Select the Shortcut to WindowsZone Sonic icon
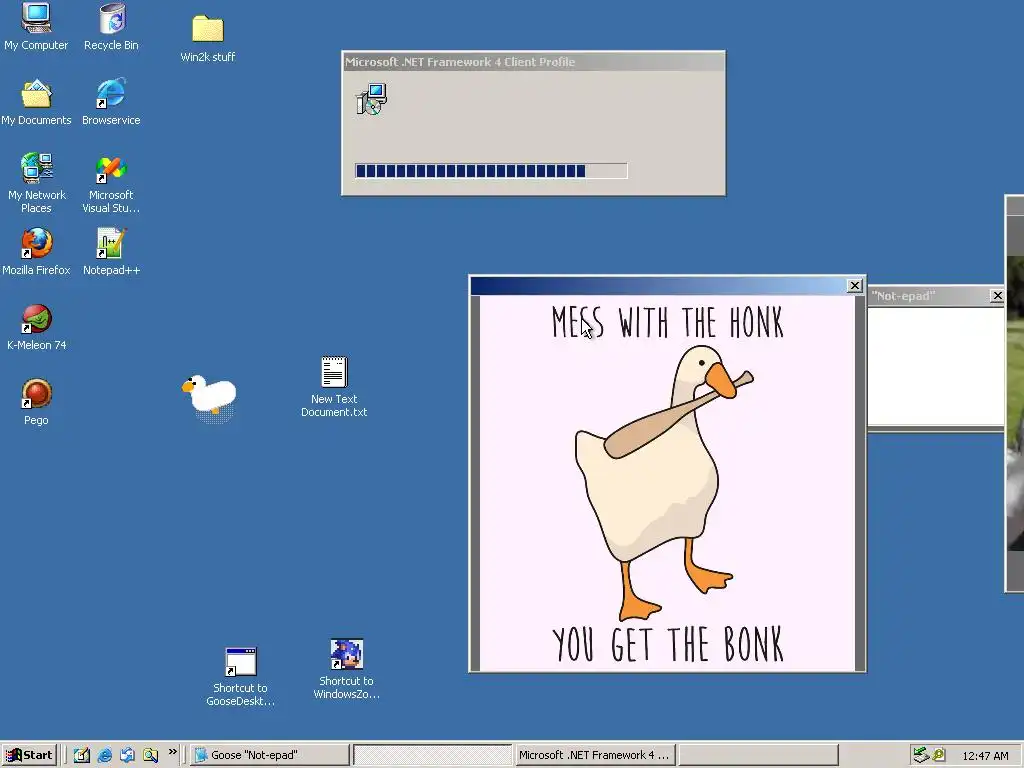The height and width of the screenshot is (768, 1024). (x=346, y=669)
